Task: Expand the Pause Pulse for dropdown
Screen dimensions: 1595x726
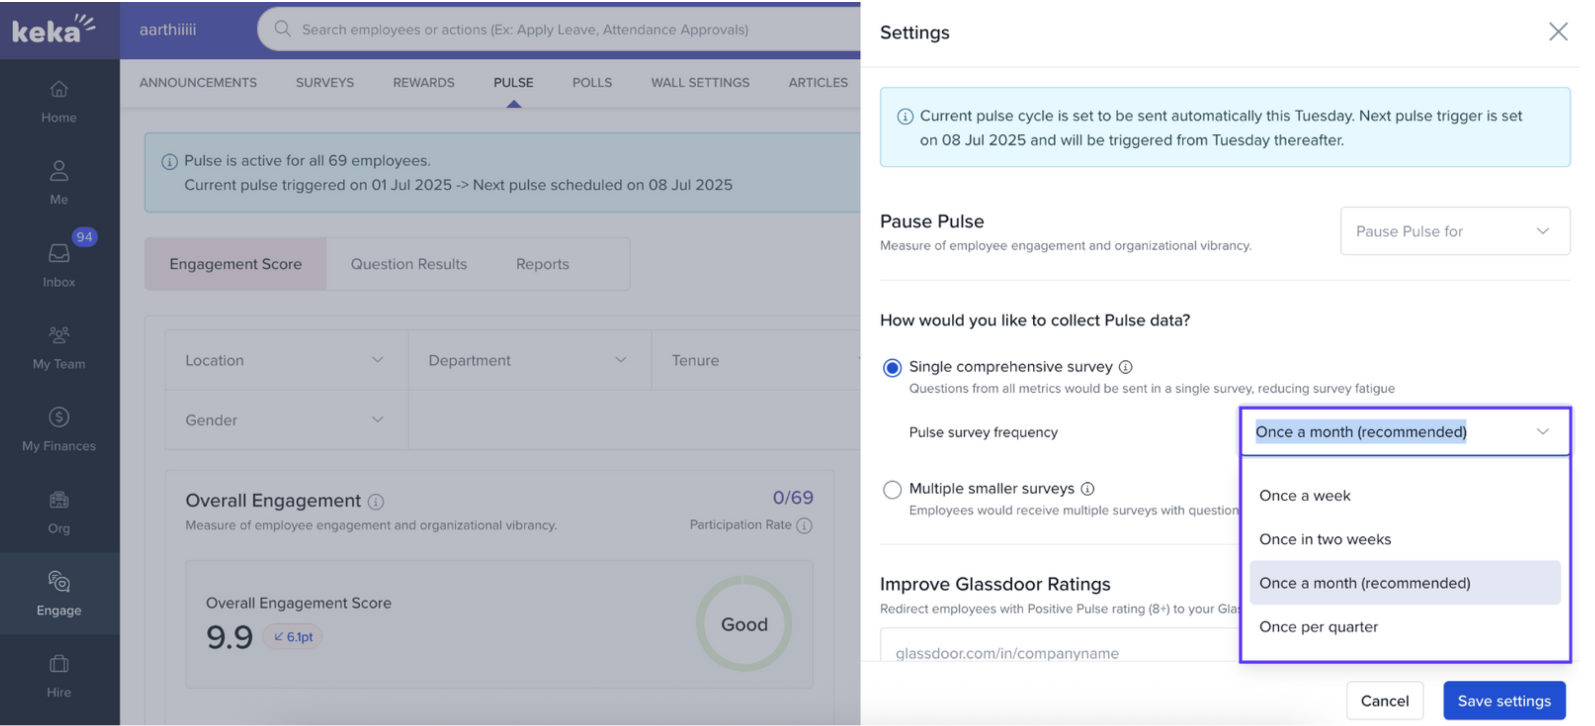Action: pos(1454,231)
